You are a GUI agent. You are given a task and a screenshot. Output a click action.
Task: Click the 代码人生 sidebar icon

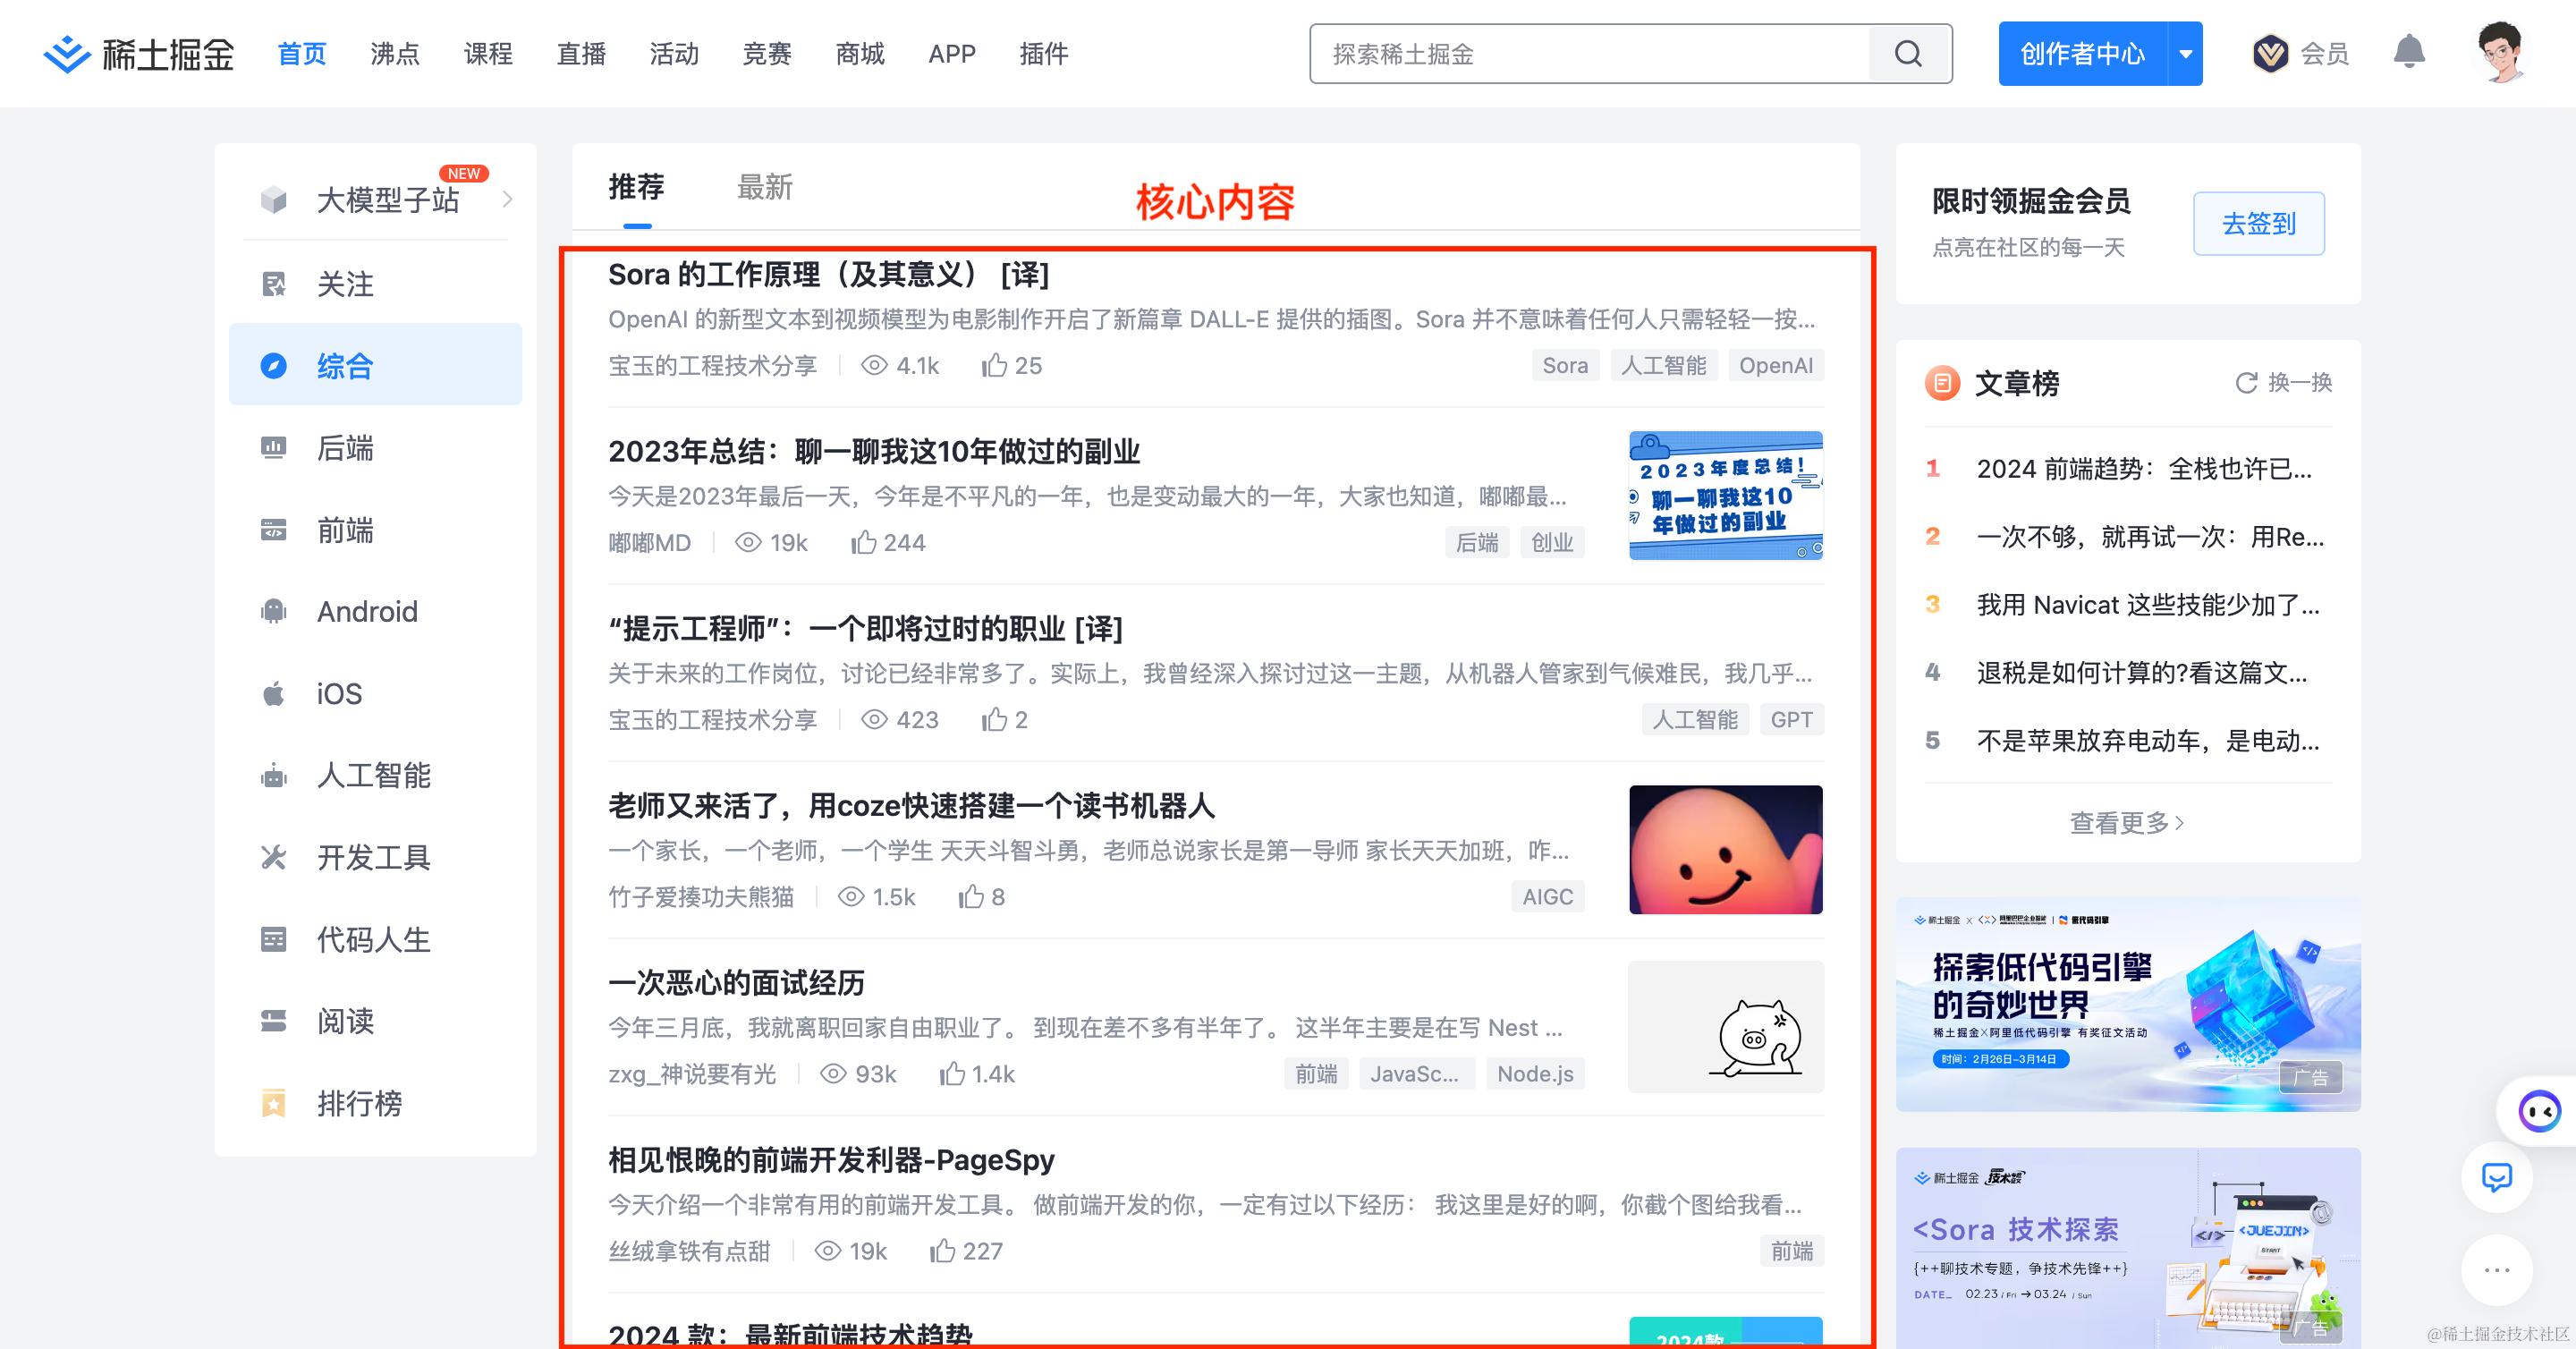click(273, 940)
